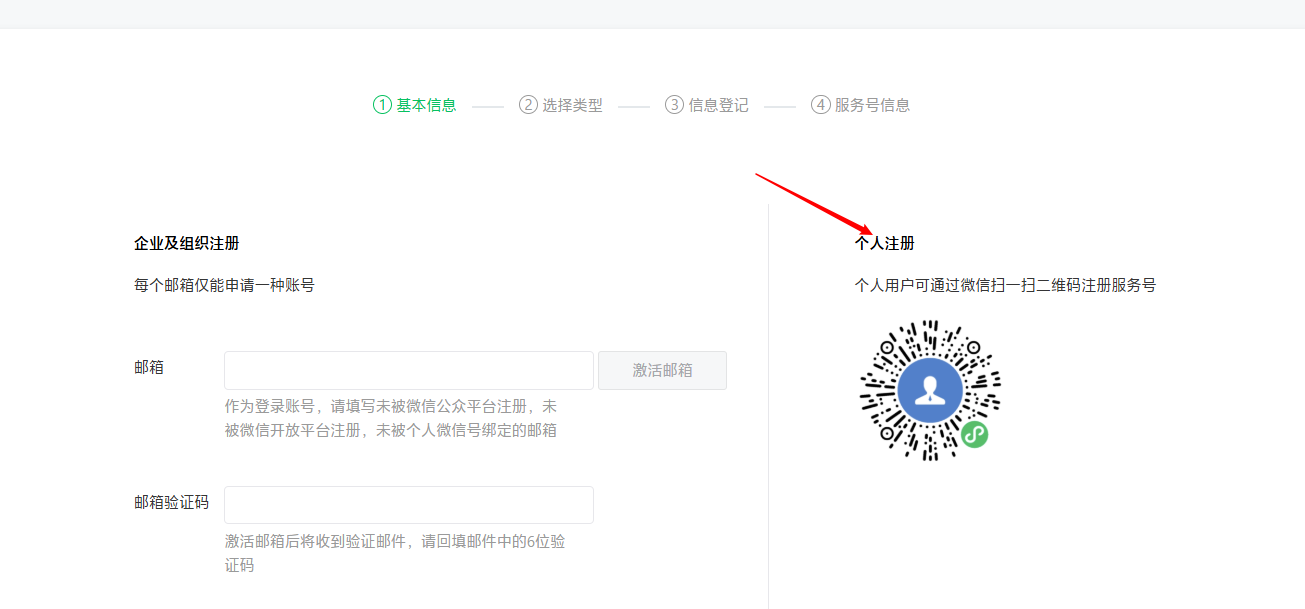Screen dimensions: 1305x609
Task: Click the green mini program logo on QR code
Action: pyautogui.click(x=975, y=434)
